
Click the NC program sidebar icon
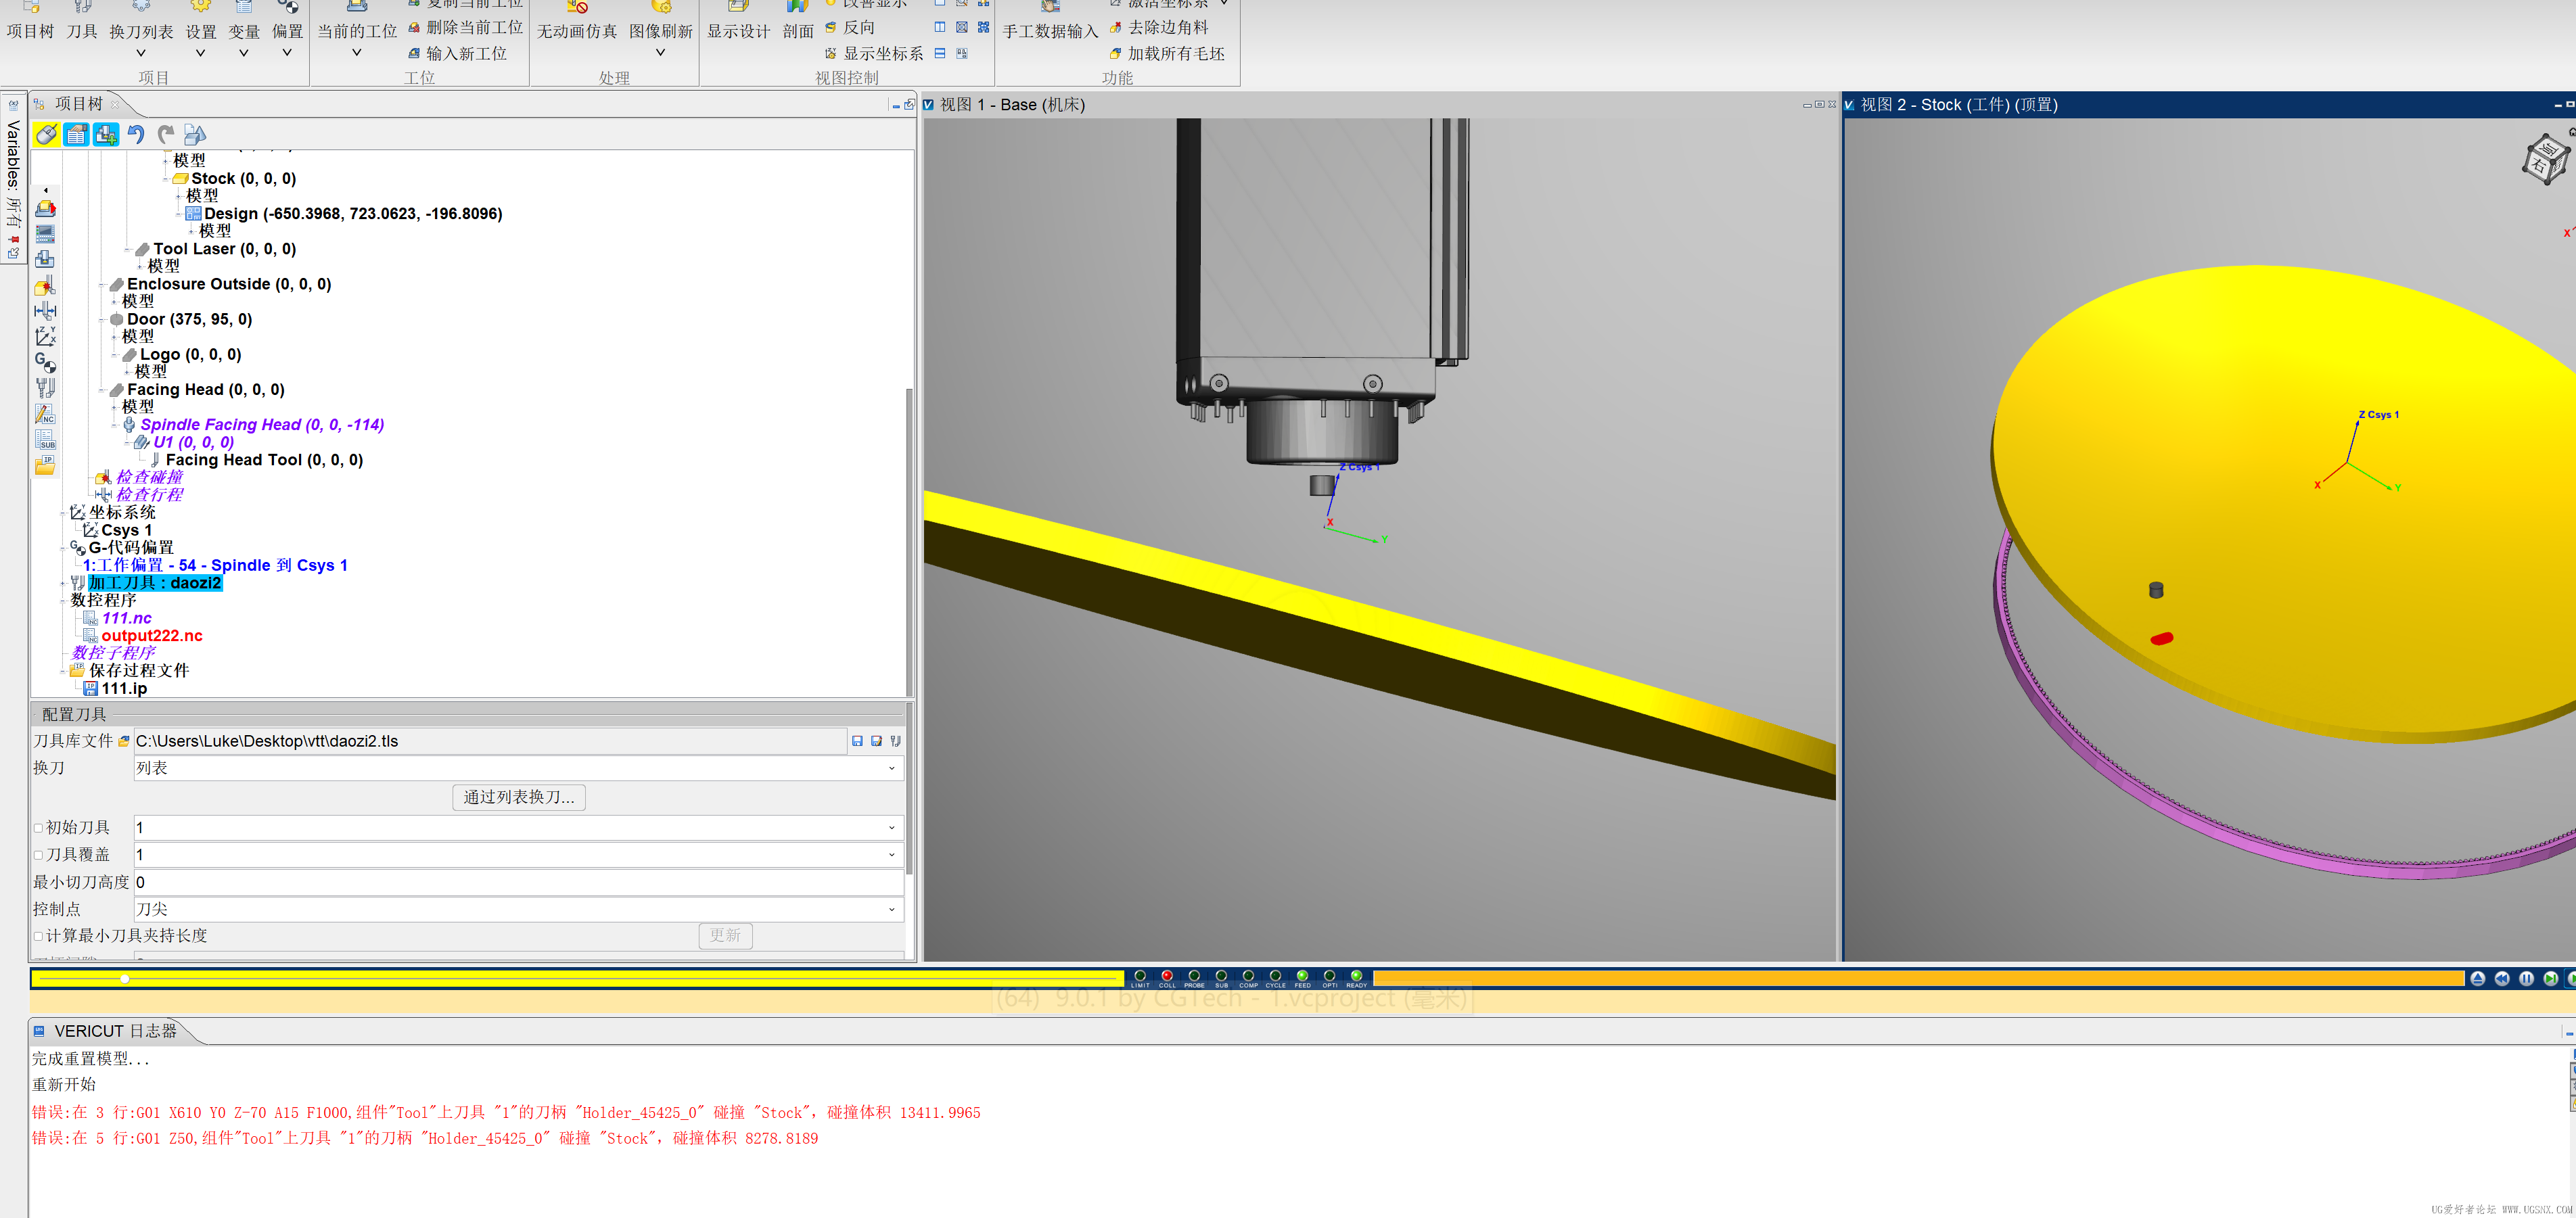pyautogui.click(x=45, y=413)
